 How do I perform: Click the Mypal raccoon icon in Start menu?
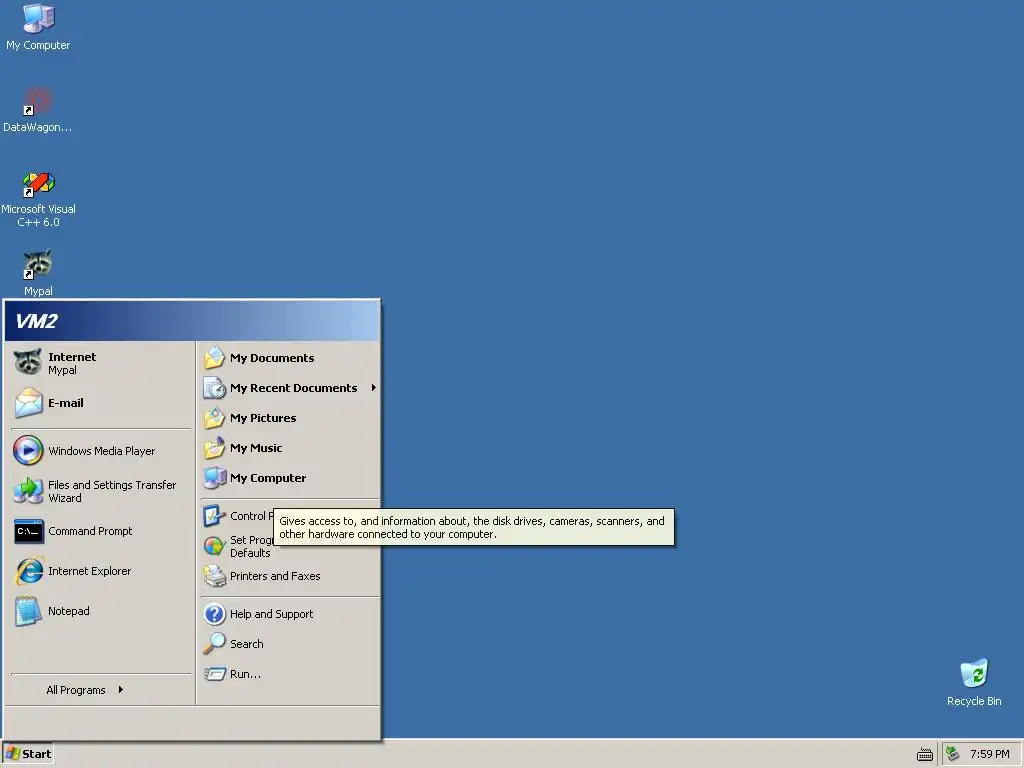(x=28, y=362)
